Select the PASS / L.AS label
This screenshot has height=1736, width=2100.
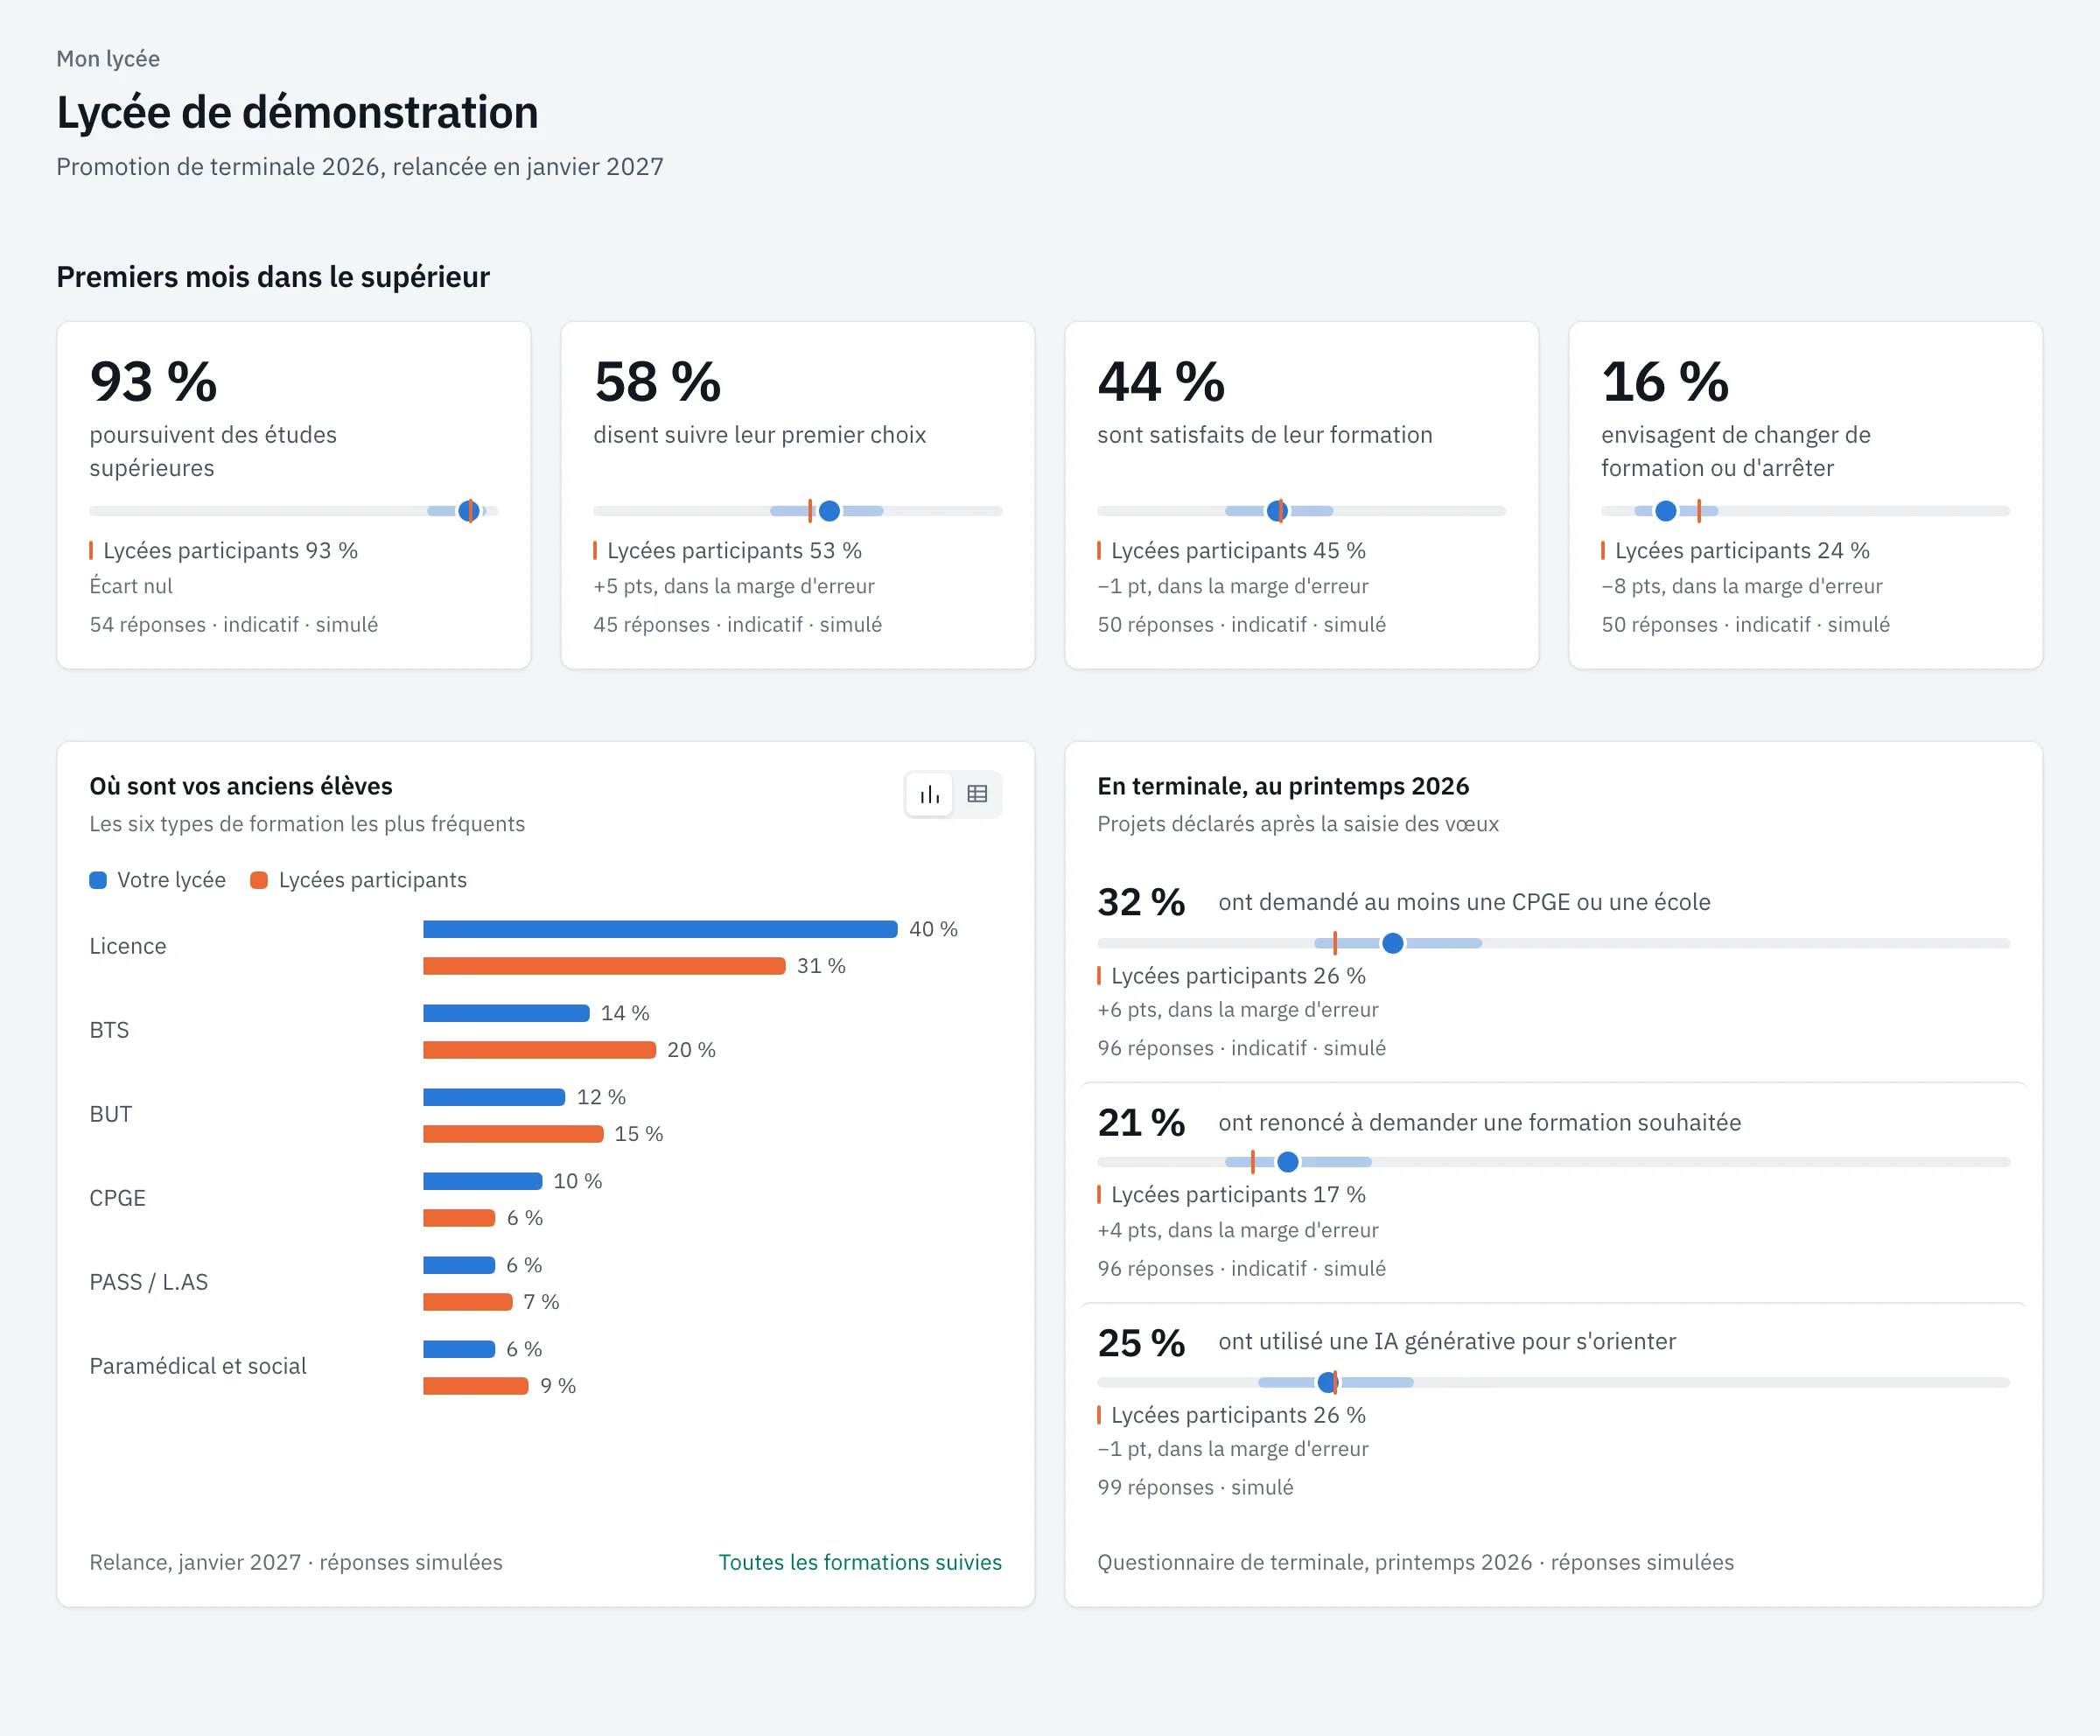[149, 1282]
